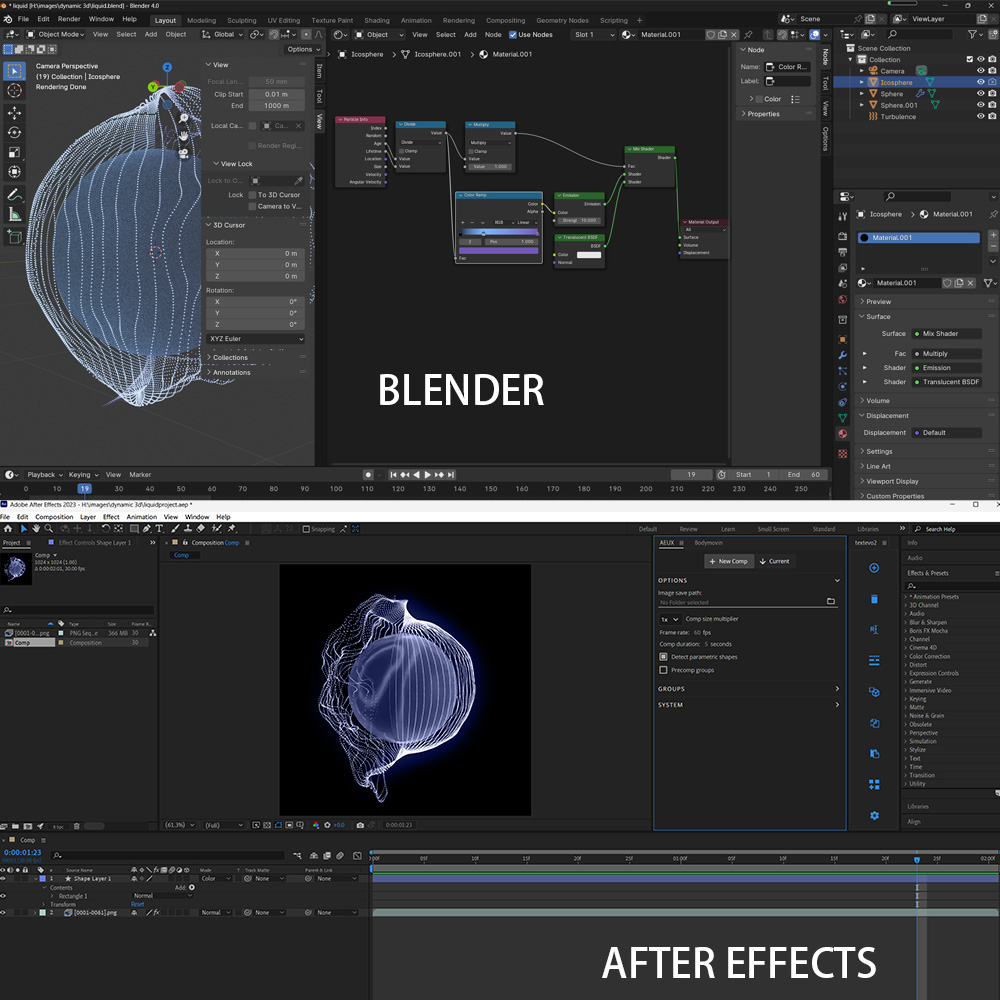Open the World properties globe tab

pyautogui.click(x=842, y=300)
